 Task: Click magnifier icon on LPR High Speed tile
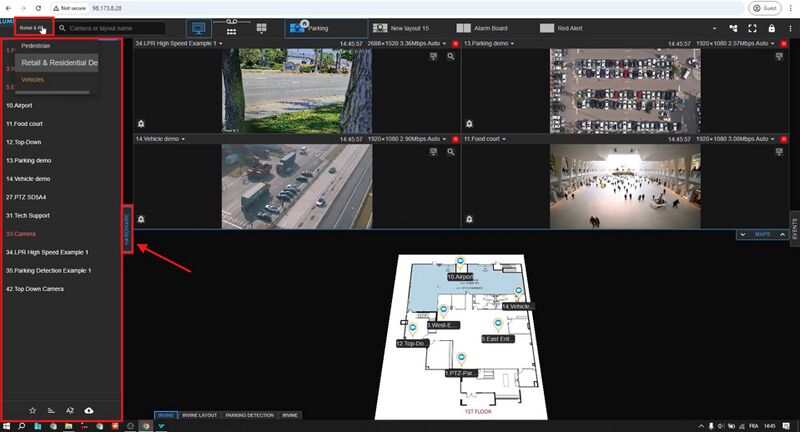pyautogui.click(x=451, y=57)
